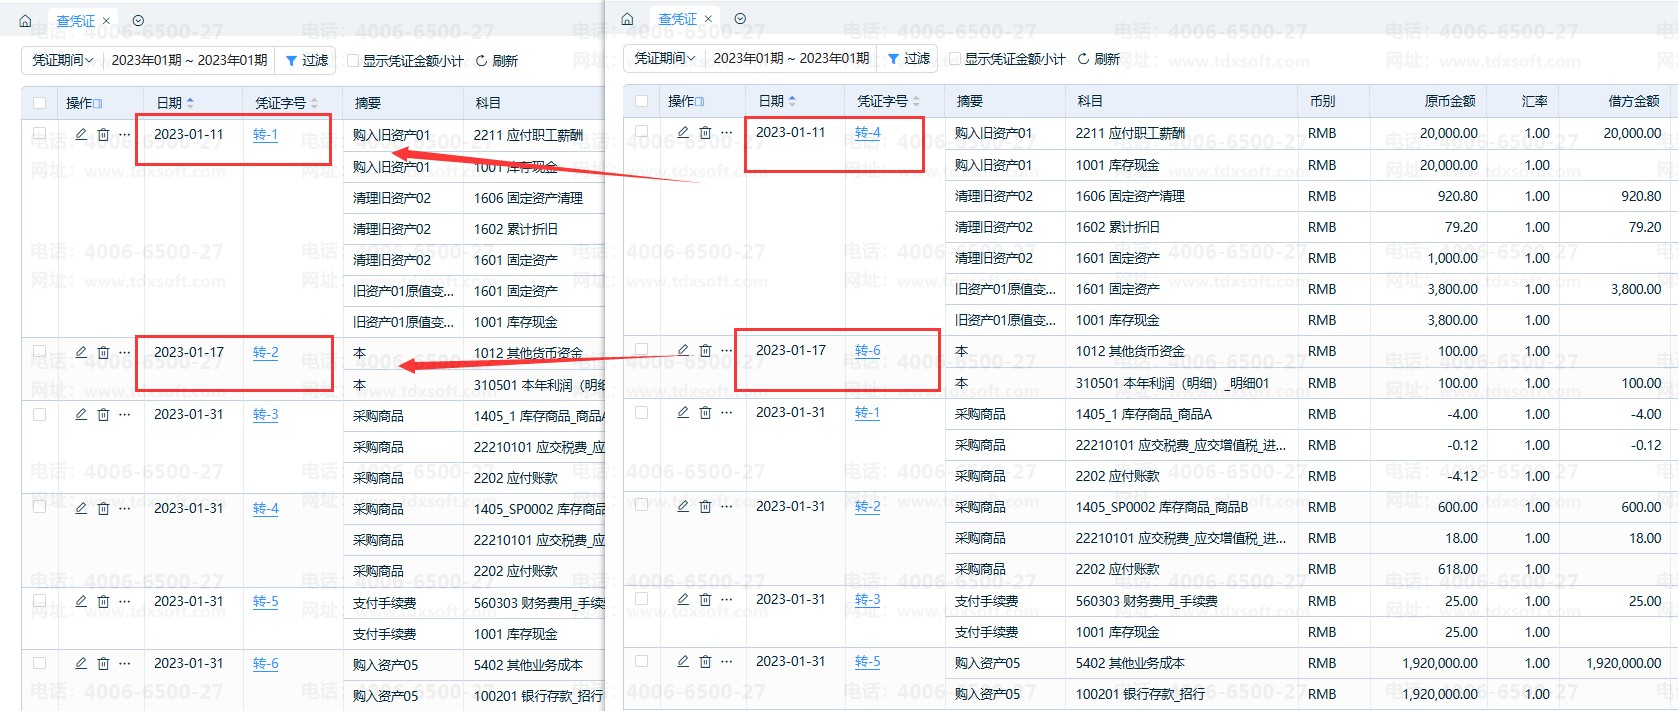Edit voucher 转-4 dated 2023-01-11 in right panel
The image size is (1678, 711).
[683, 132]
